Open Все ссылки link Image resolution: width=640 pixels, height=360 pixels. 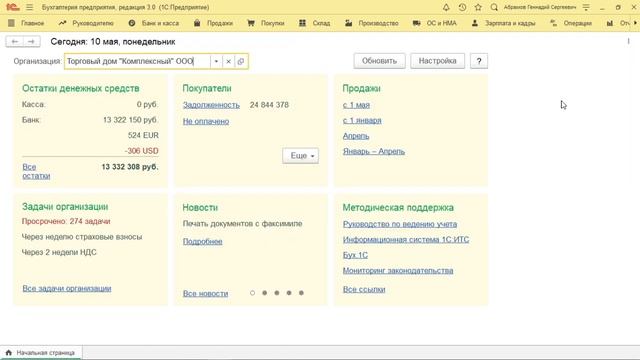coord(364,289)
